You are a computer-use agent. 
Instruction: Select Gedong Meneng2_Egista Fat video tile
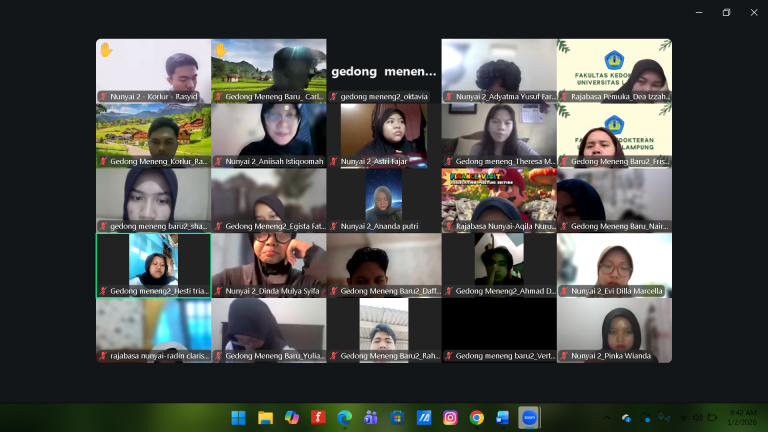point(269,201)
